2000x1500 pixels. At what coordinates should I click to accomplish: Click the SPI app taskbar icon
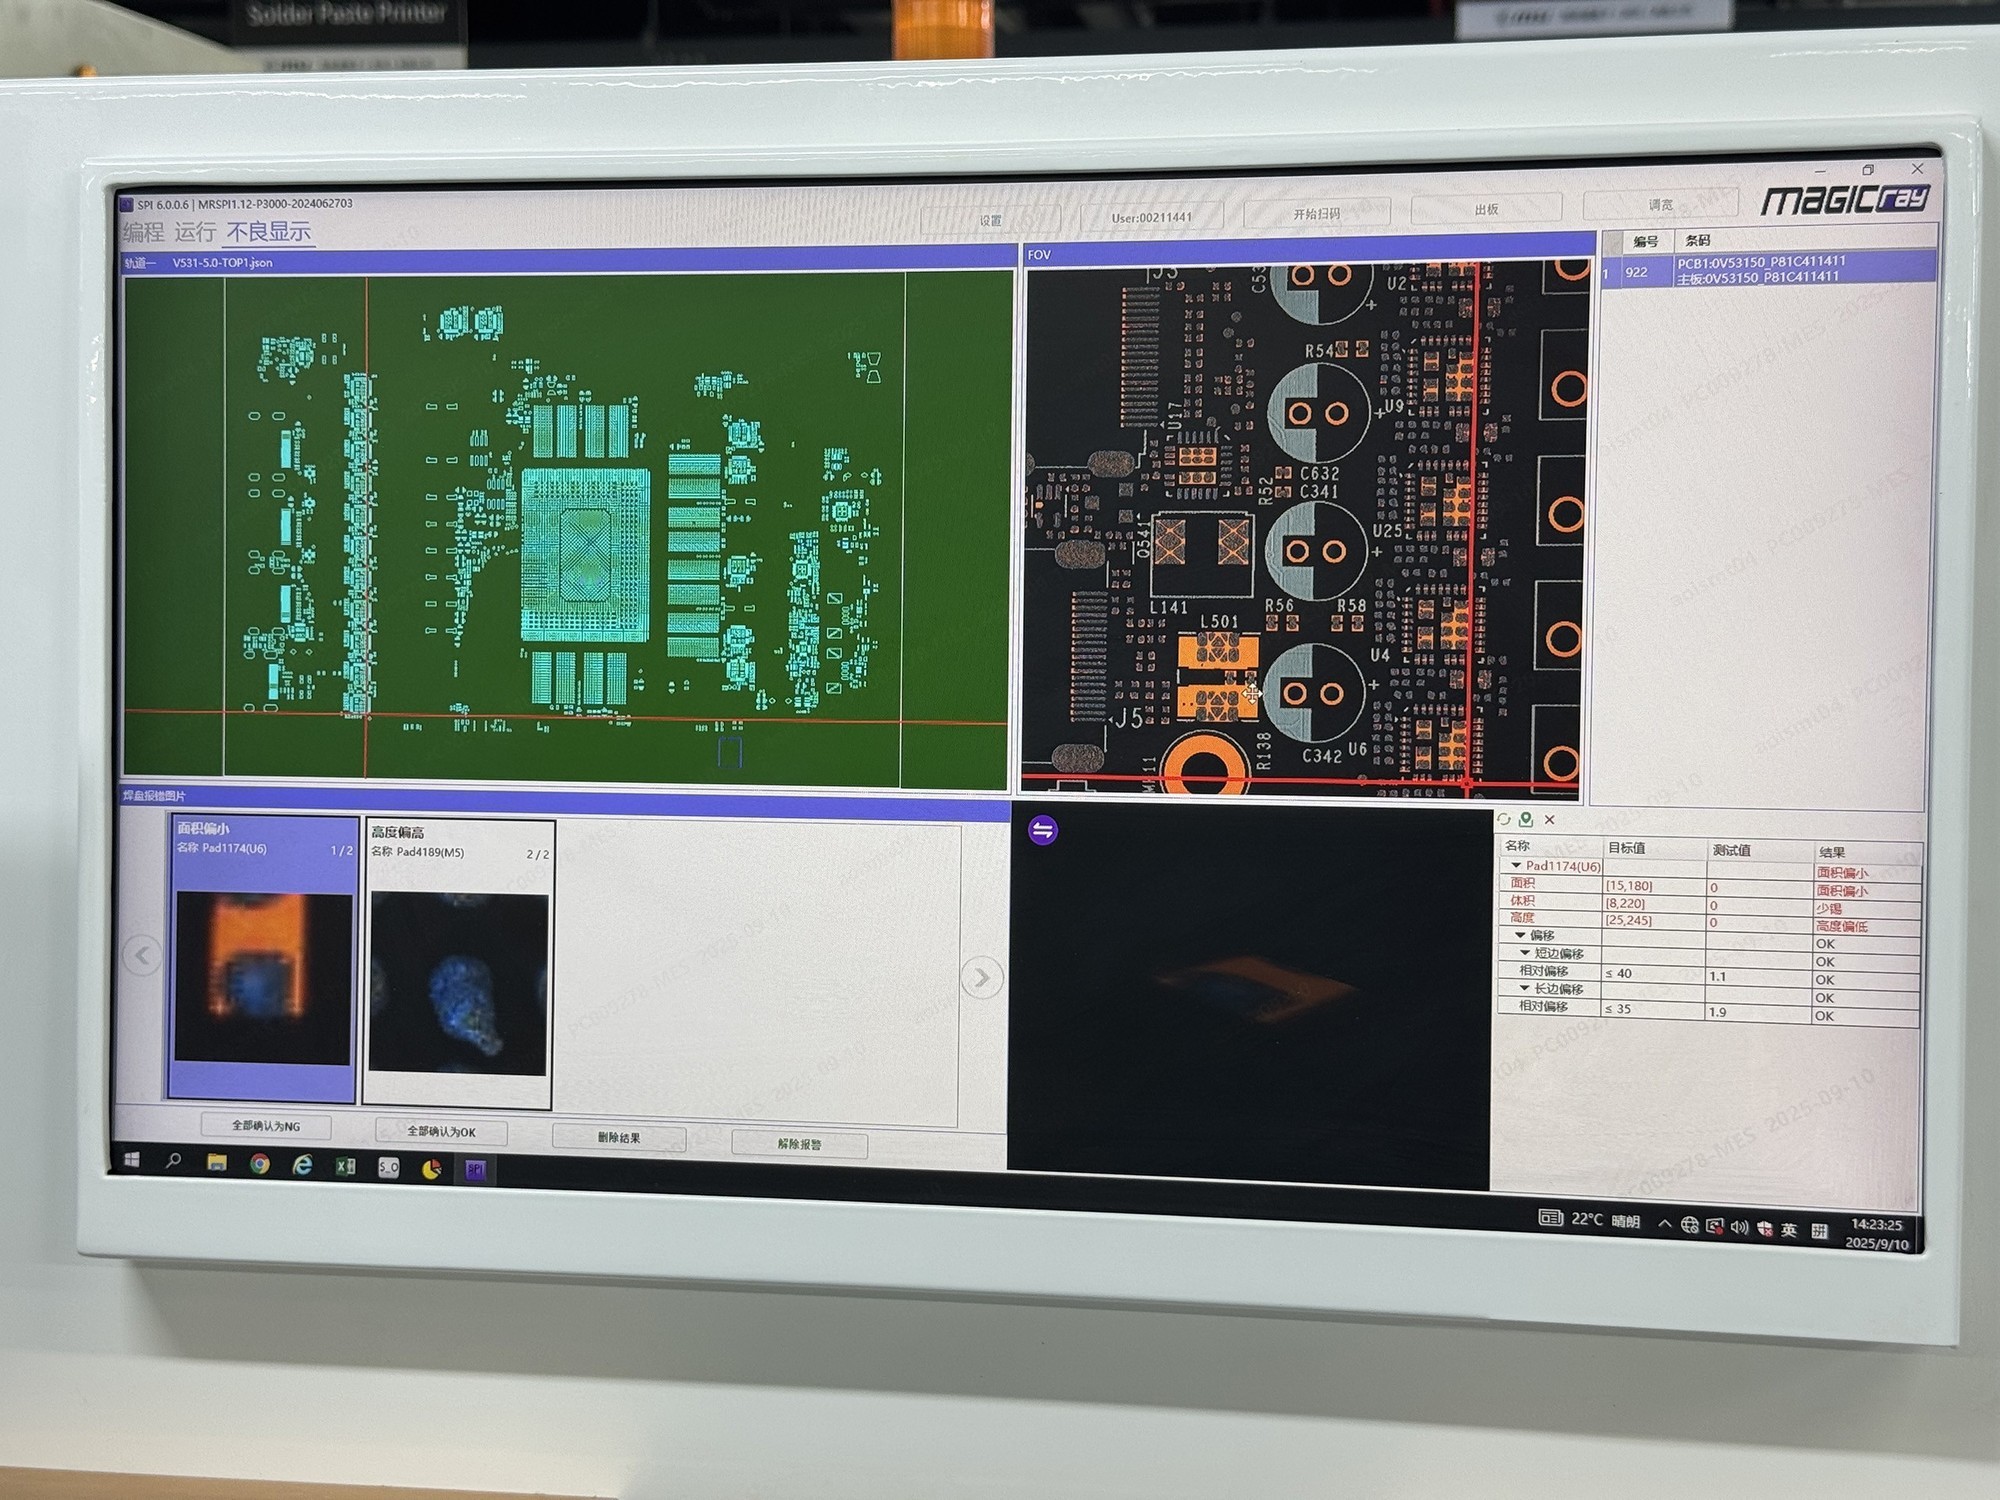(x=476, y=1168)
